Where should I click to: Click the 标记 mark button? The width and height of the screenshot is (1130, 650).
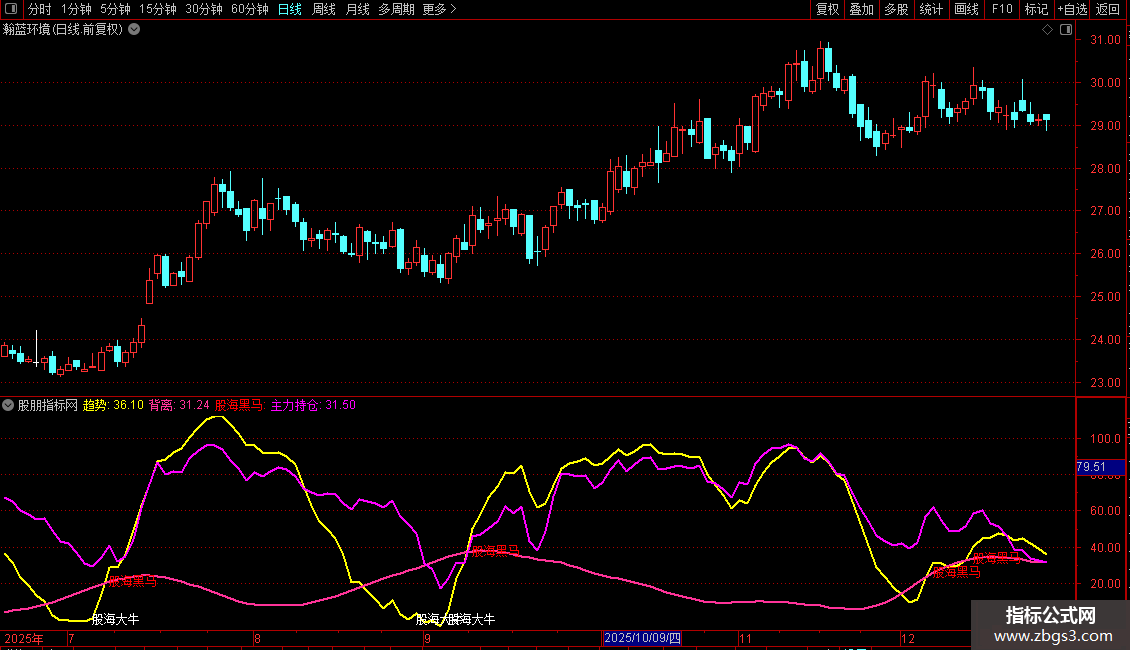coord(1036,9)
